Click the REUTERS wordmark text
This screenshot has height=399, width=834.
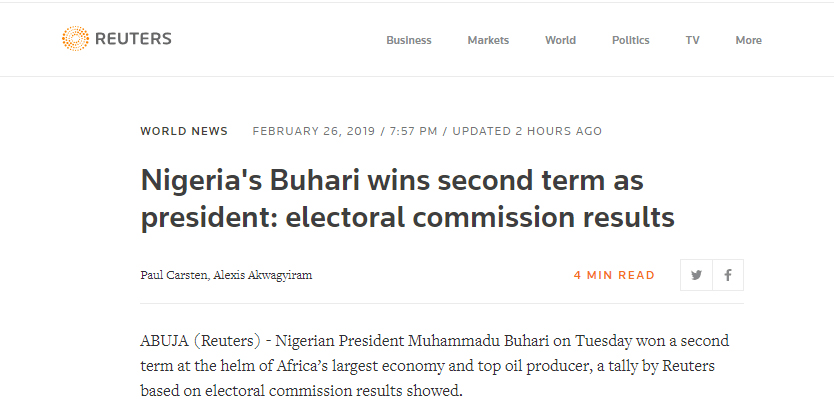pos(133,39)
